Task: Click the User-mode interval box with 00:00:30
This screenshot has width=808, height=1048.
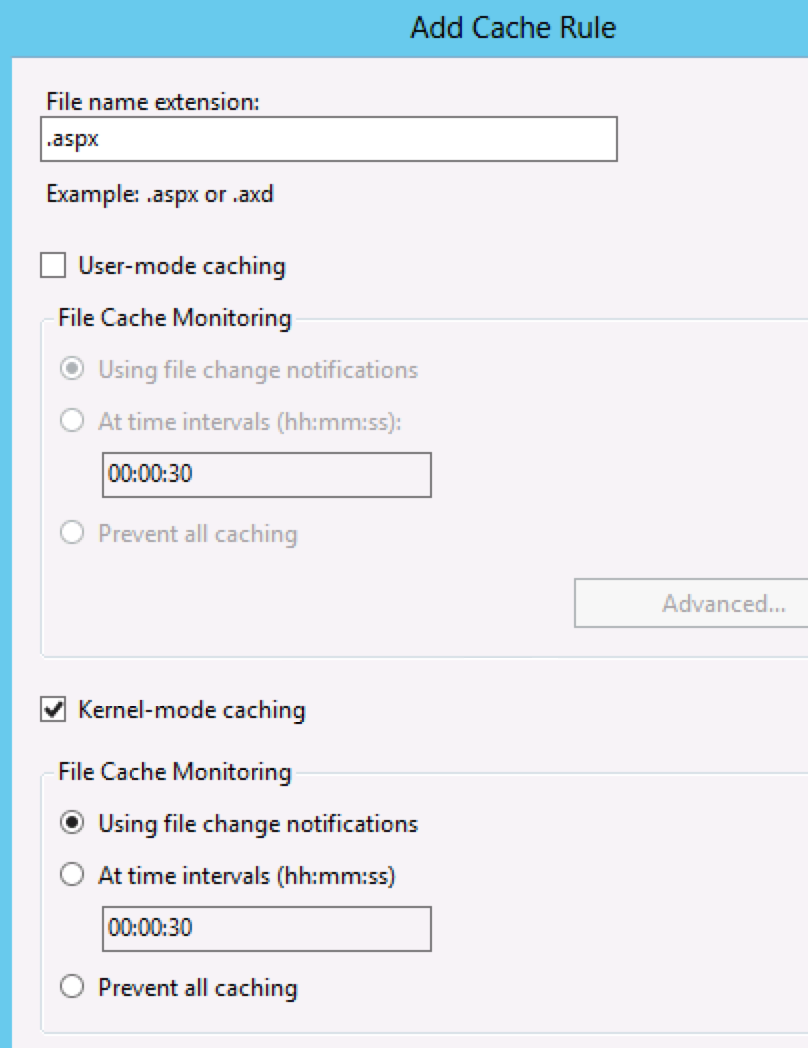Action: tap(265, 475)
